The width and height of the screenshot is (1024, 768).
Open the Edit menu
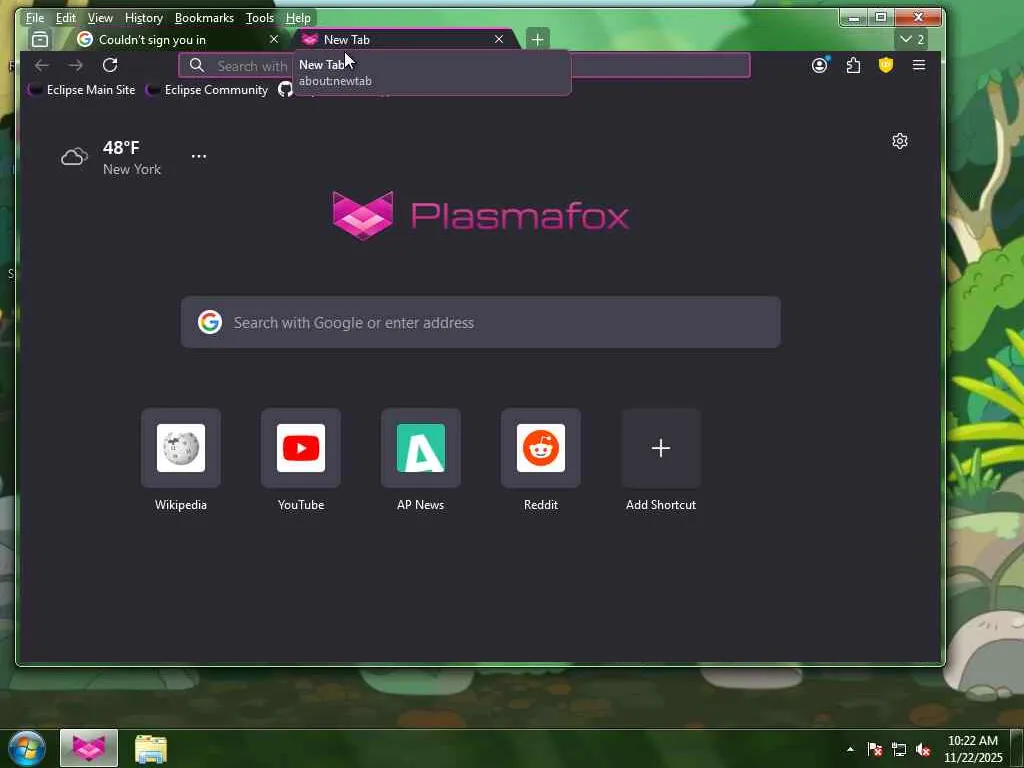pos(65,18)
